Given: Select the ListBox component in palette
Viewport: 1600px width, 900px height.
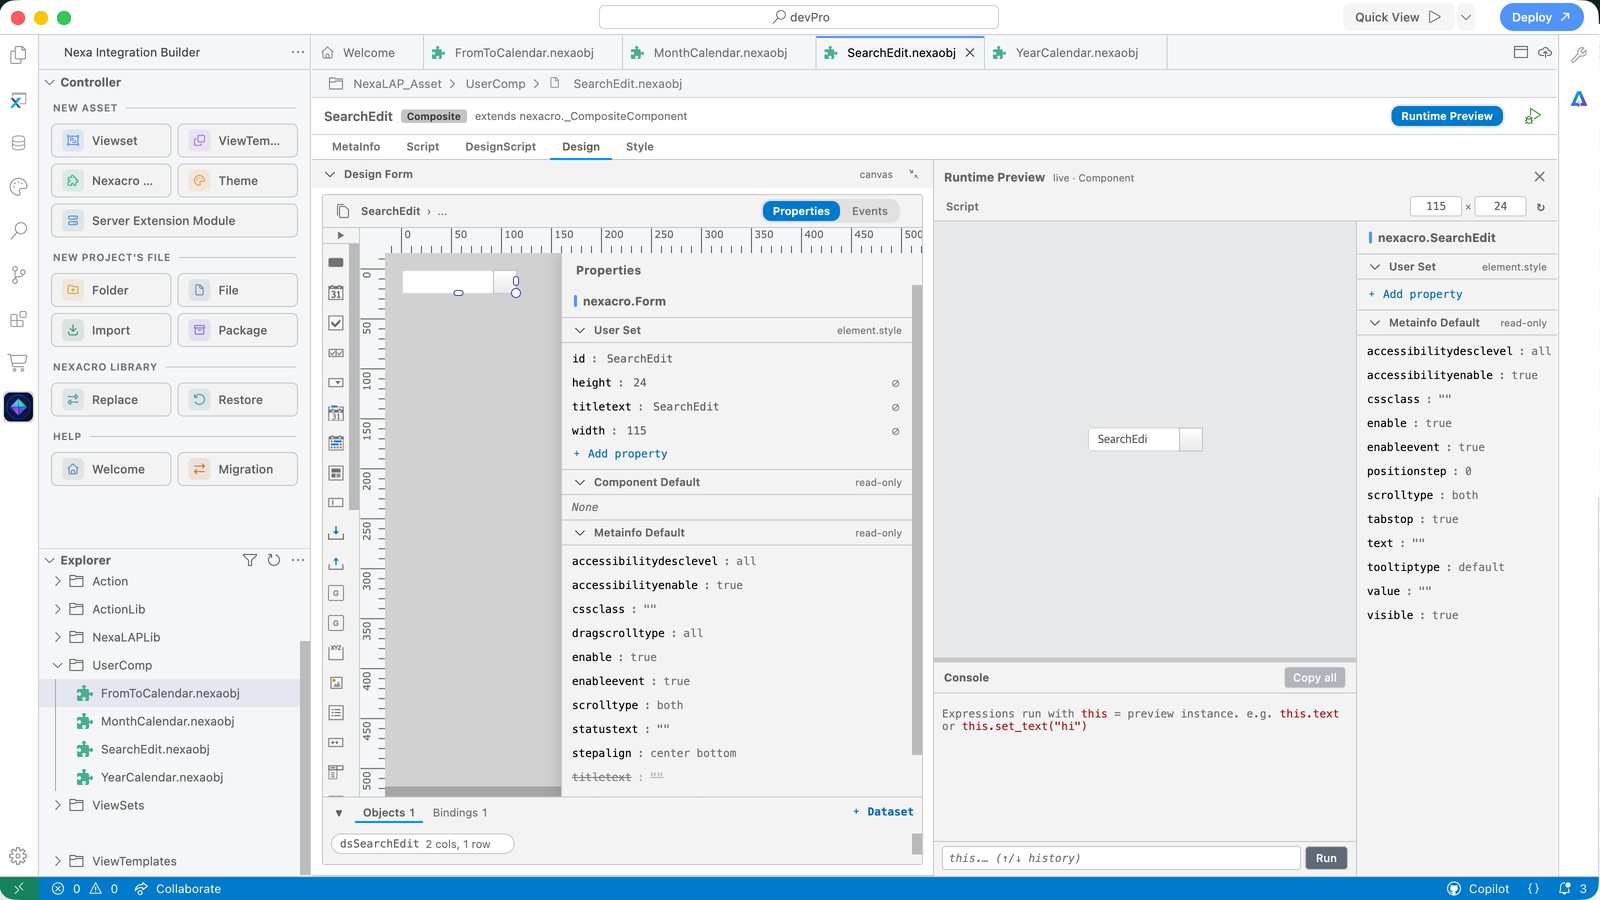Looking at the screenshot, I should [x=336, y=713].
